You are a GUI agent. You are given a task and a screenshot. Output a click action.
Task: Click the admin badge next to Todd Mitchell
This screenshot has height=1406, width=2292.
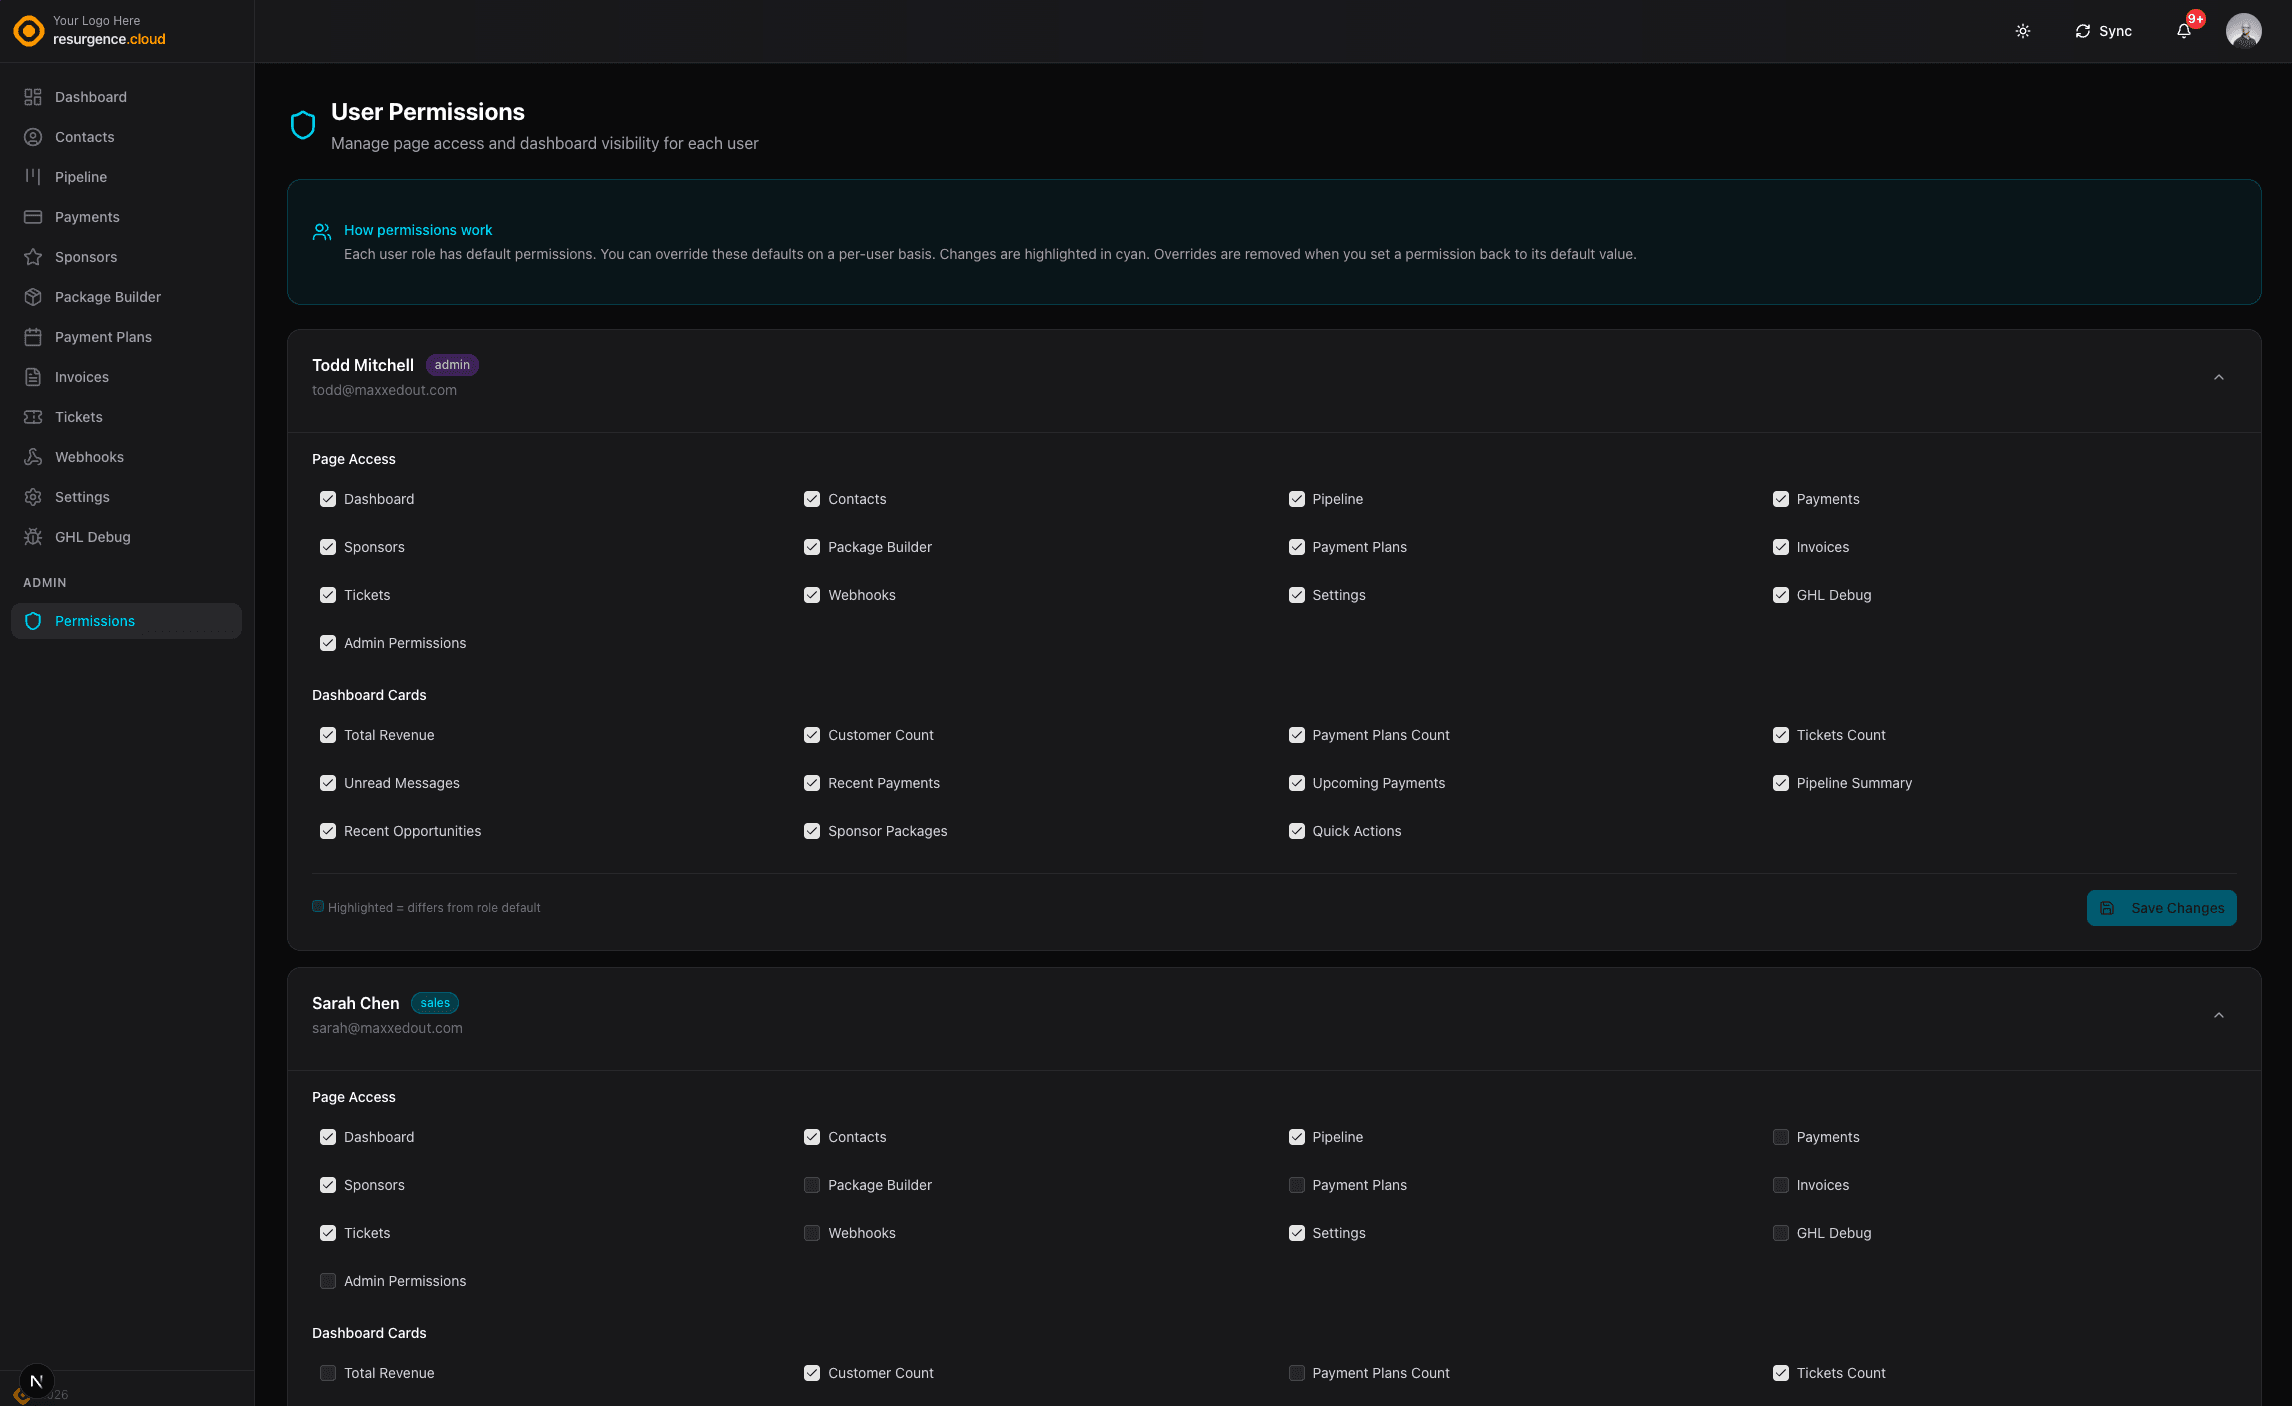point(452,365)
